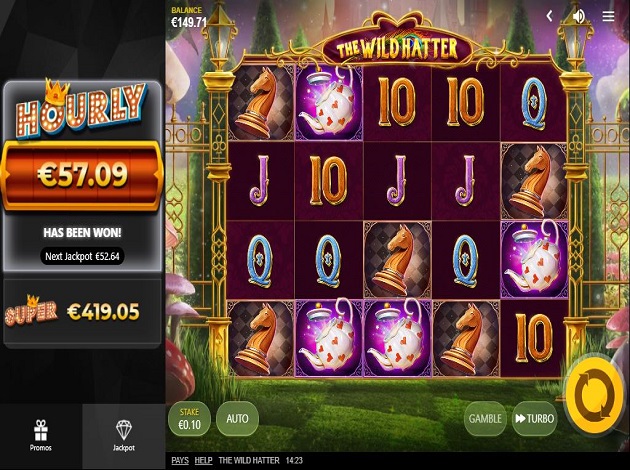Screen dimensions: 630x470
Task: Open the AUTO spin options
Action: (237, 419)
